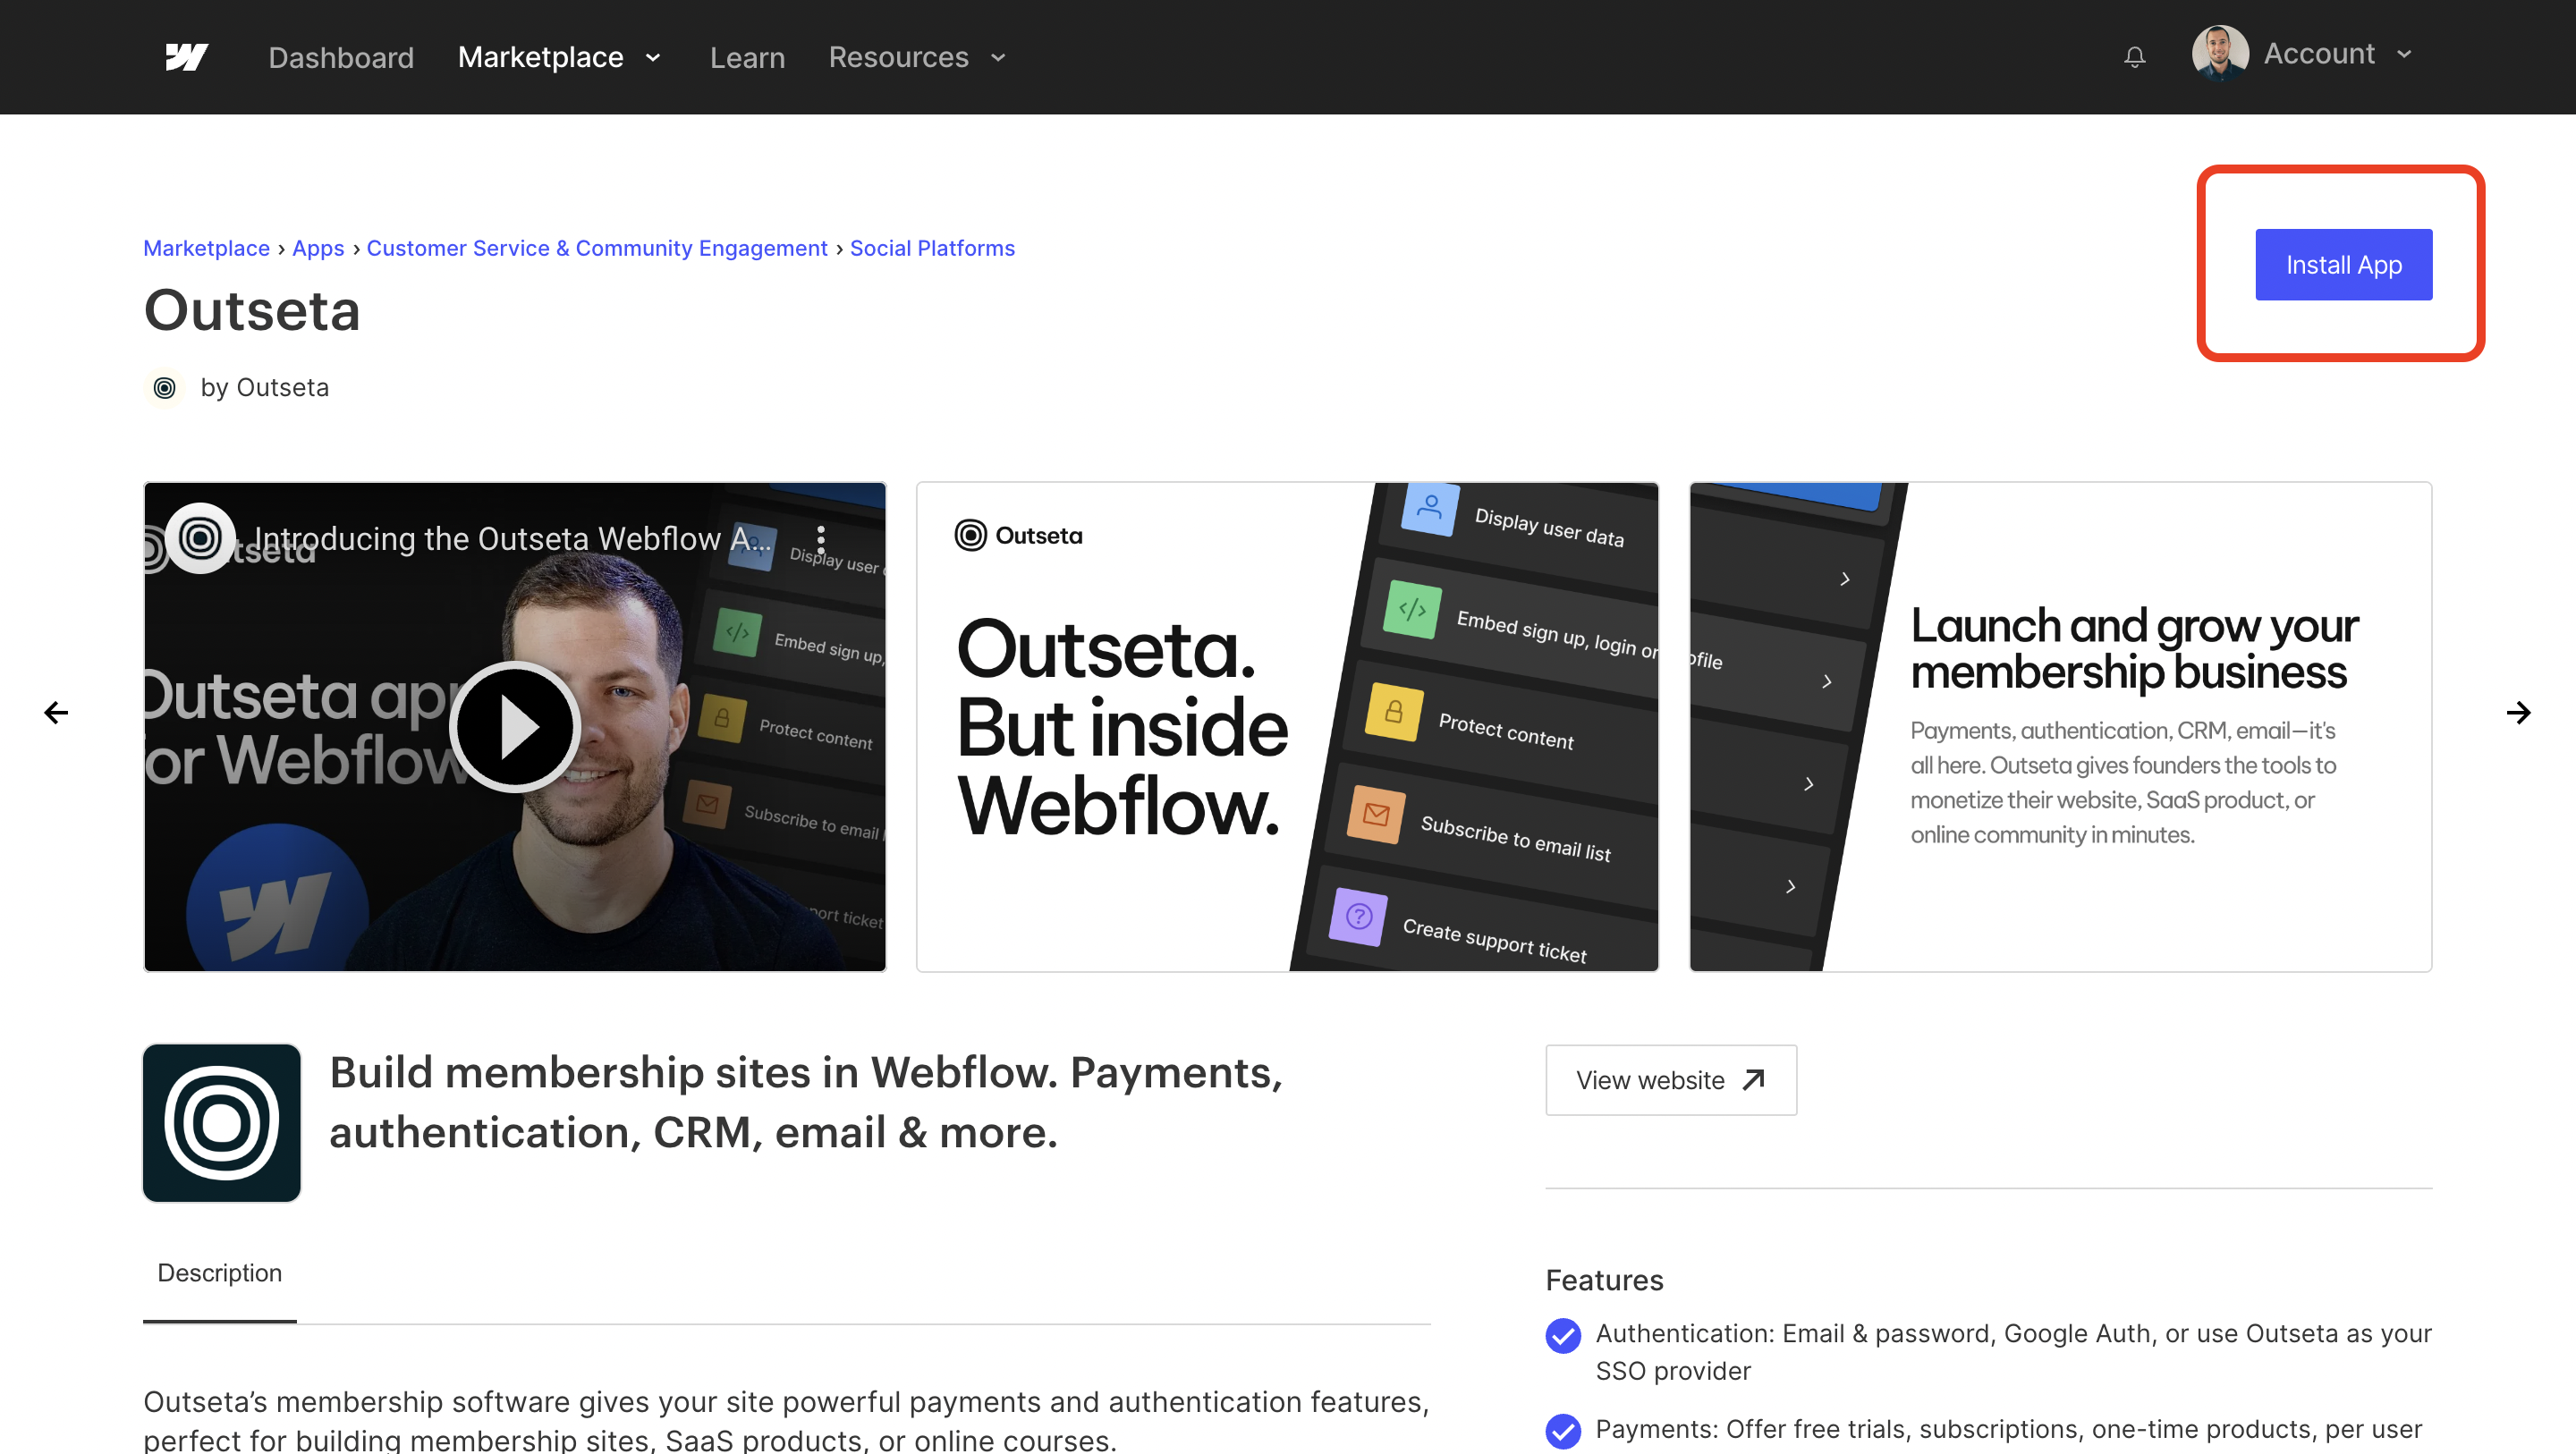This screenshot has width=2576, height=1454.
Task: Click the Install App button
Action: (2343, 265)
